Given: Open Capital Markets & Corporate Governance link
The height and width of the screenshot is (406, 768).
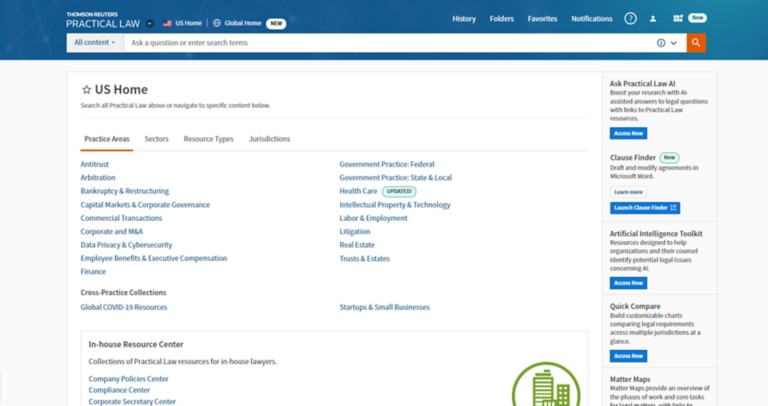Looking at the screenshot, I should (145, 205).
